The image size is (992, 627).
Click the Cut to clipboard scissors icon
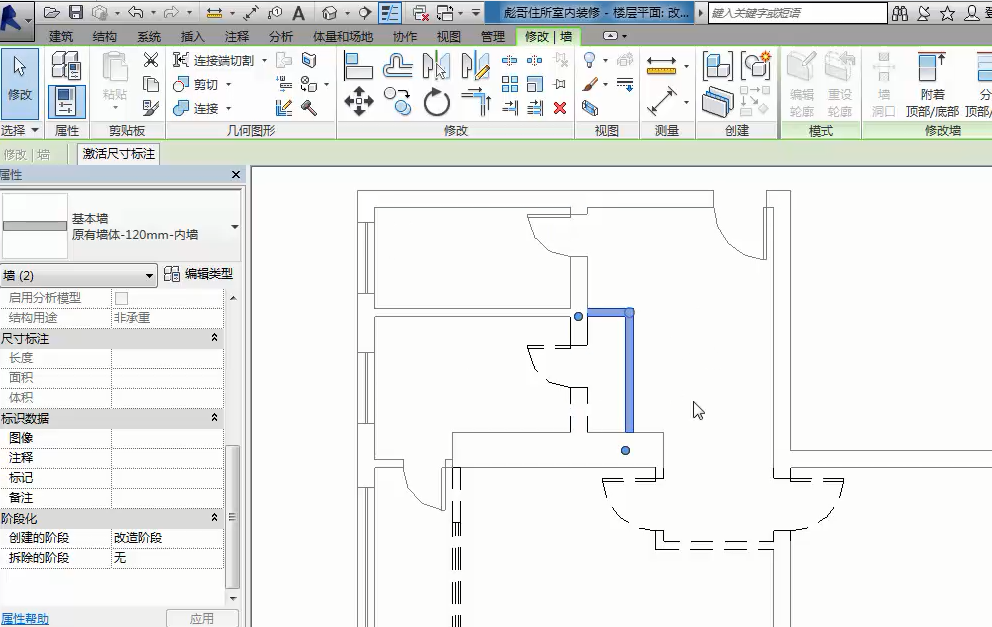pyautogui.click(x=151, y=61)
